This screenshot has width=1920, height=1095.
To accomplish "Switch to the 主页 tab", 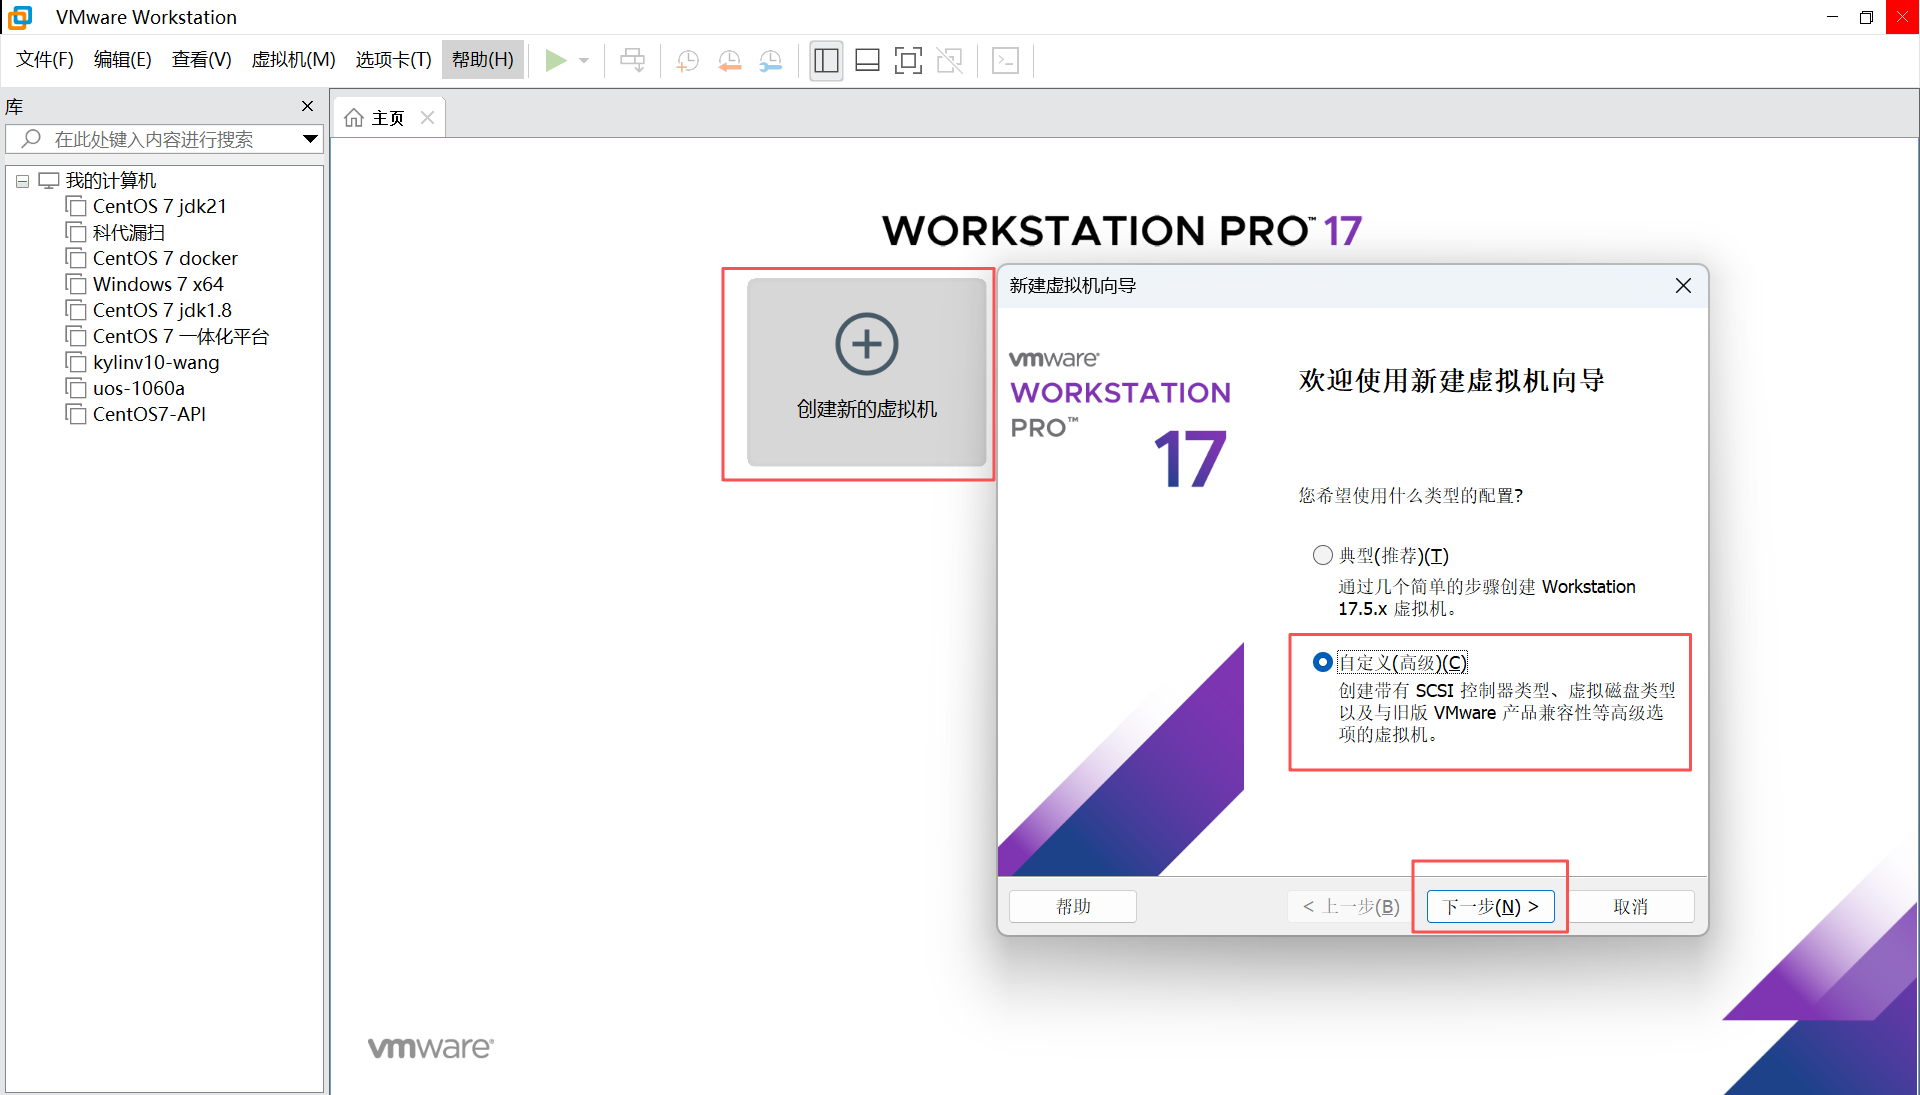I will 388,118.
